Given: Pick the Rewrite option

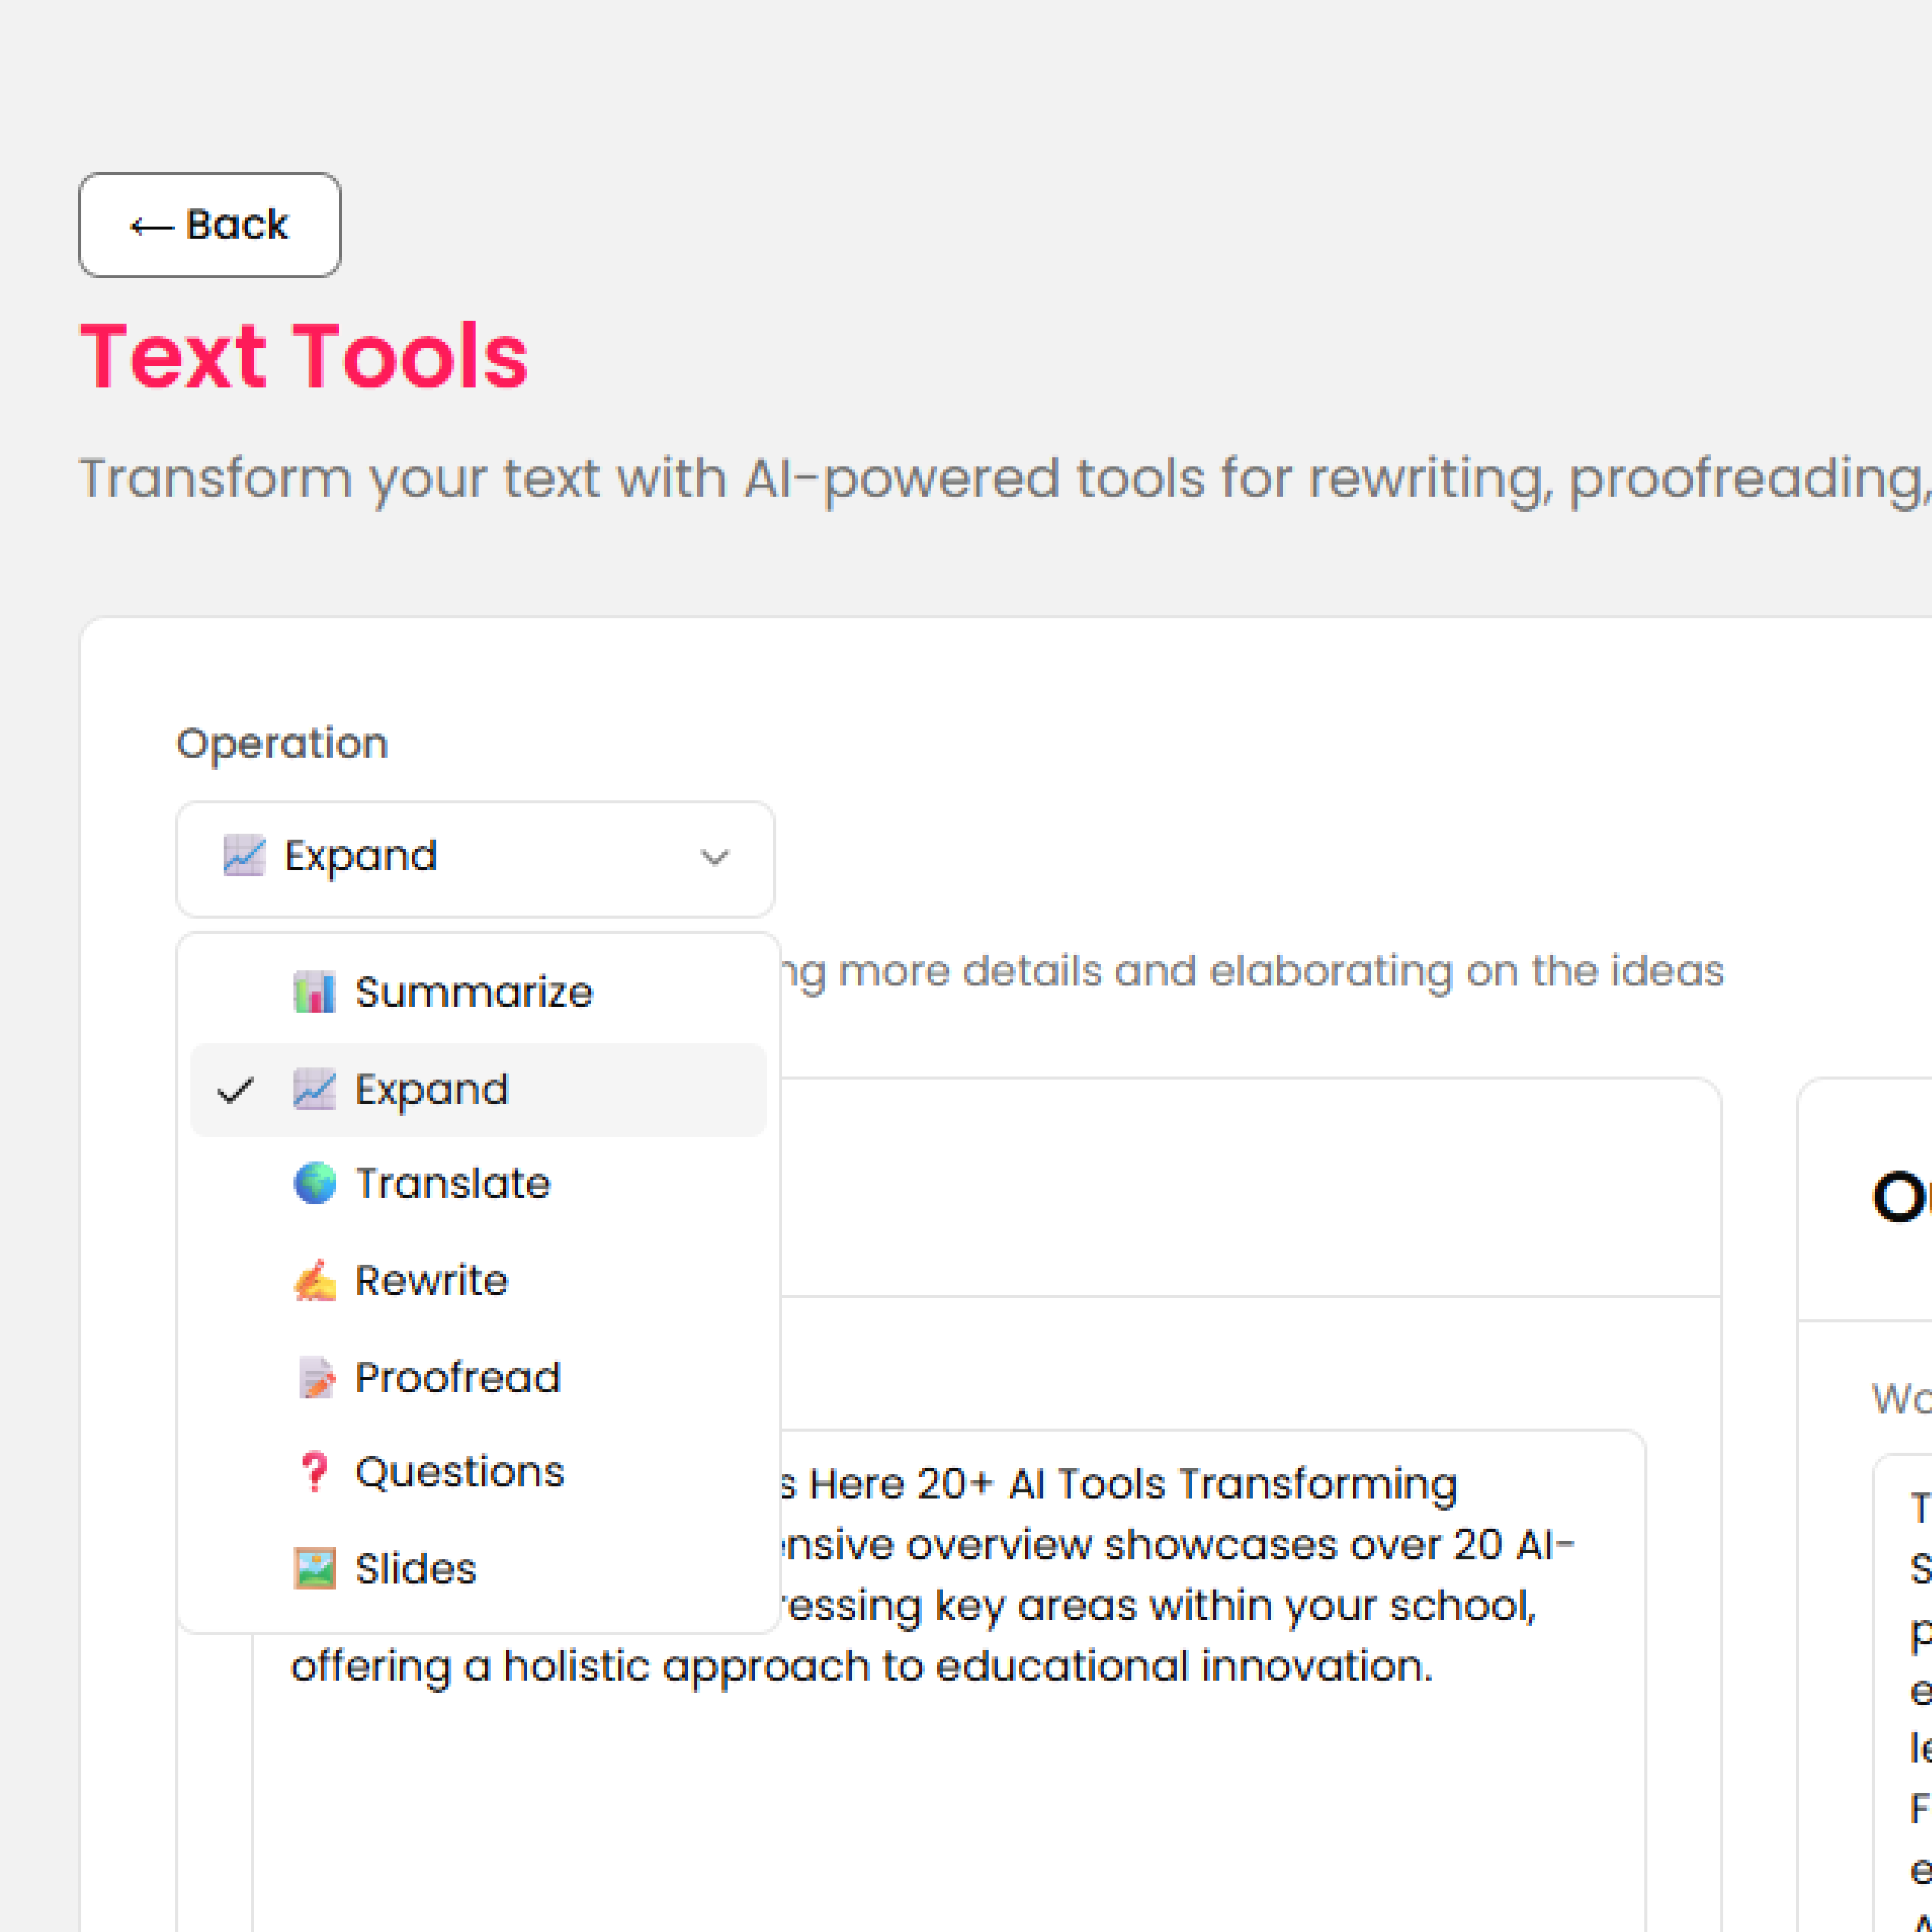Looking at the screenshot, I should pyautogui.click(x=432, y=1281).
